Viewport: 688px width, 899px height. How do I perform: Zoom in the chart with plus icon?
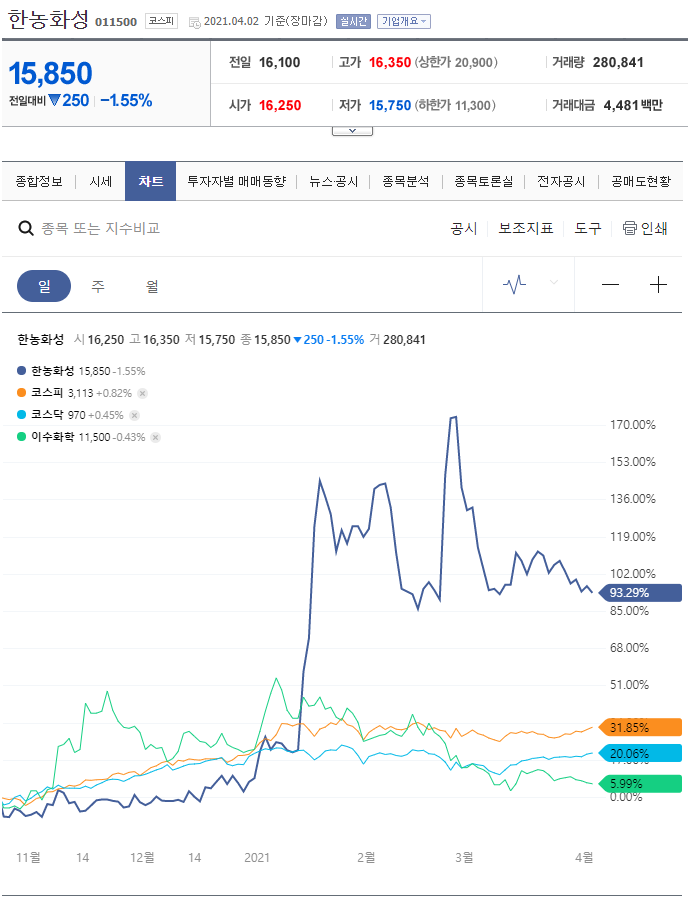click(658, 284)
